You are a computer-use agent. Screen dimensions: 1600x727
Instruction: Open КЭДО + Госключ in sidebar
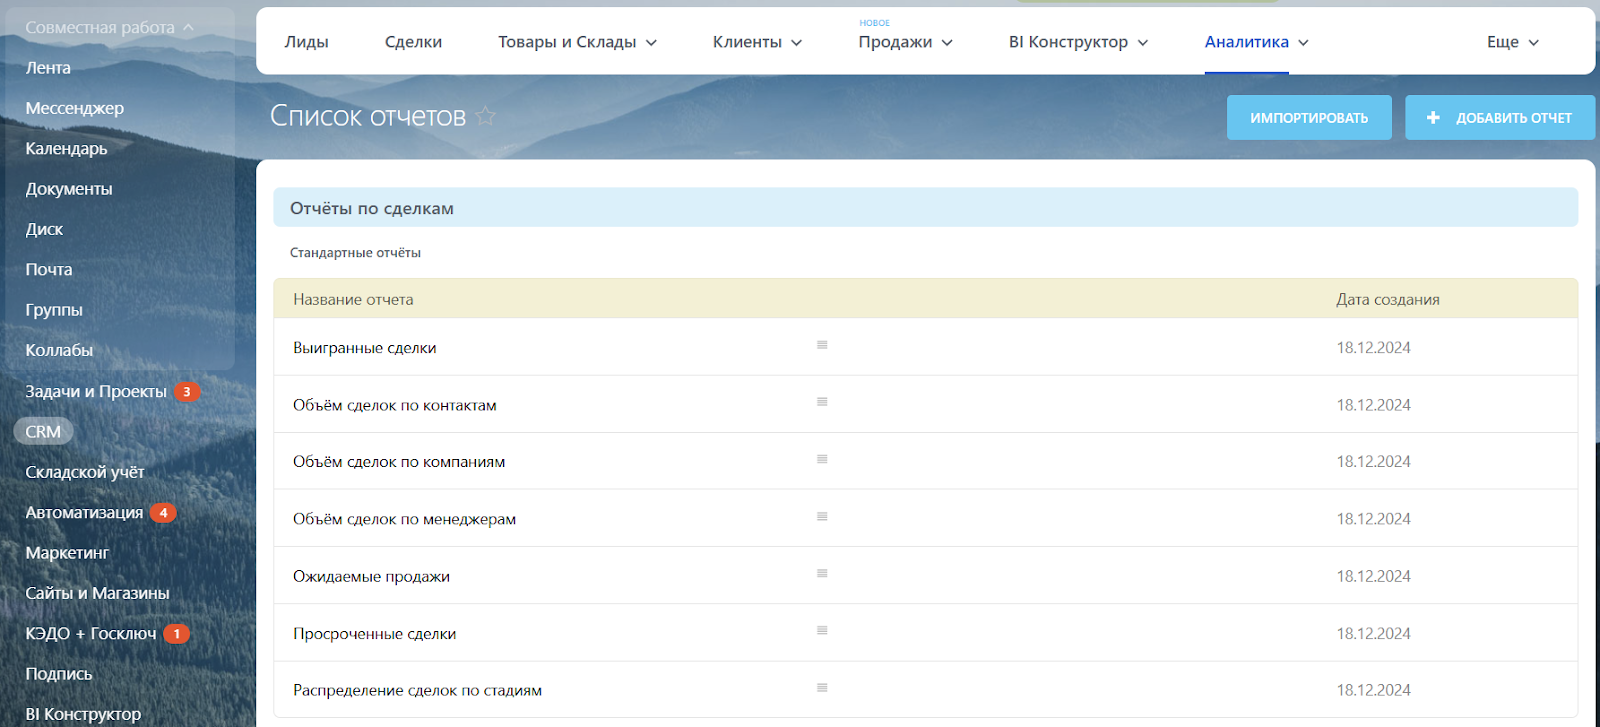91,634
